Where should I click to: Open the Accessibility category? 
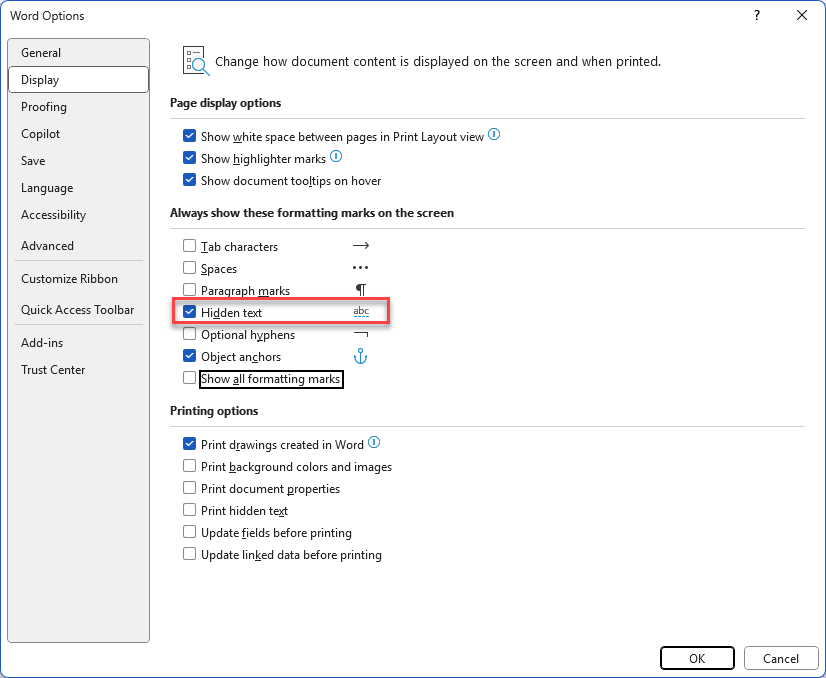pyautogui.click(x=78, y=215)
